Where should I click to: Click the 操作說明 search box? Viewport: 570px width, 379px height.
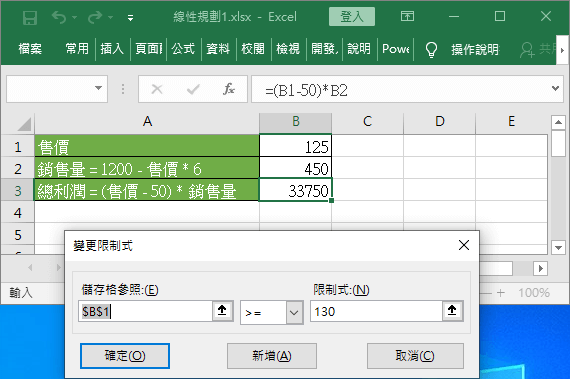click(x=475, y=49)
